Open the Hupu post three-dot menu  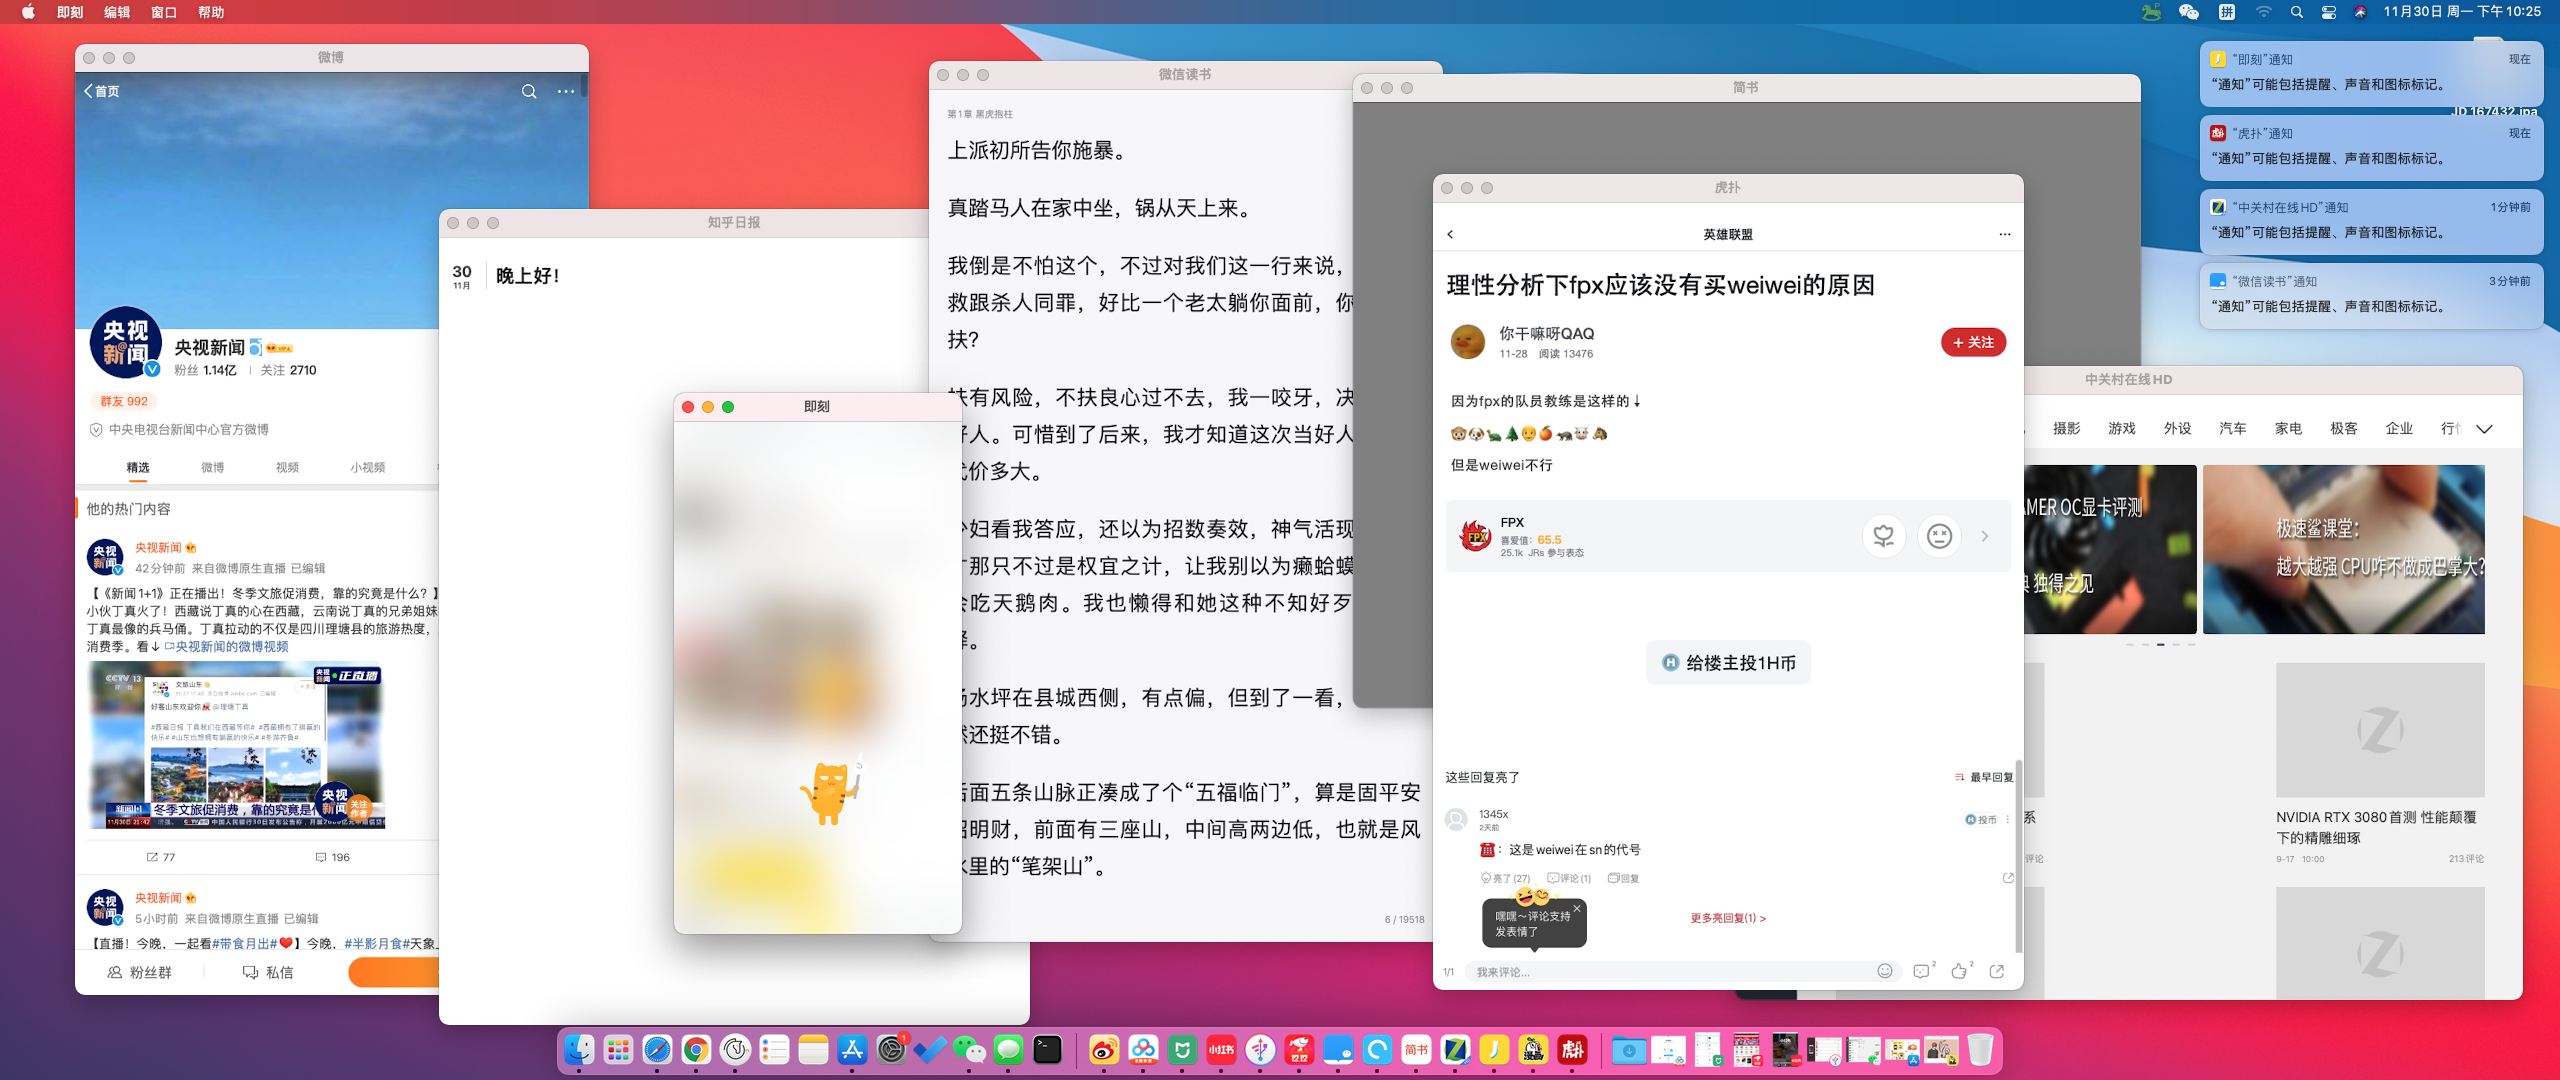tap(2004, 234)
